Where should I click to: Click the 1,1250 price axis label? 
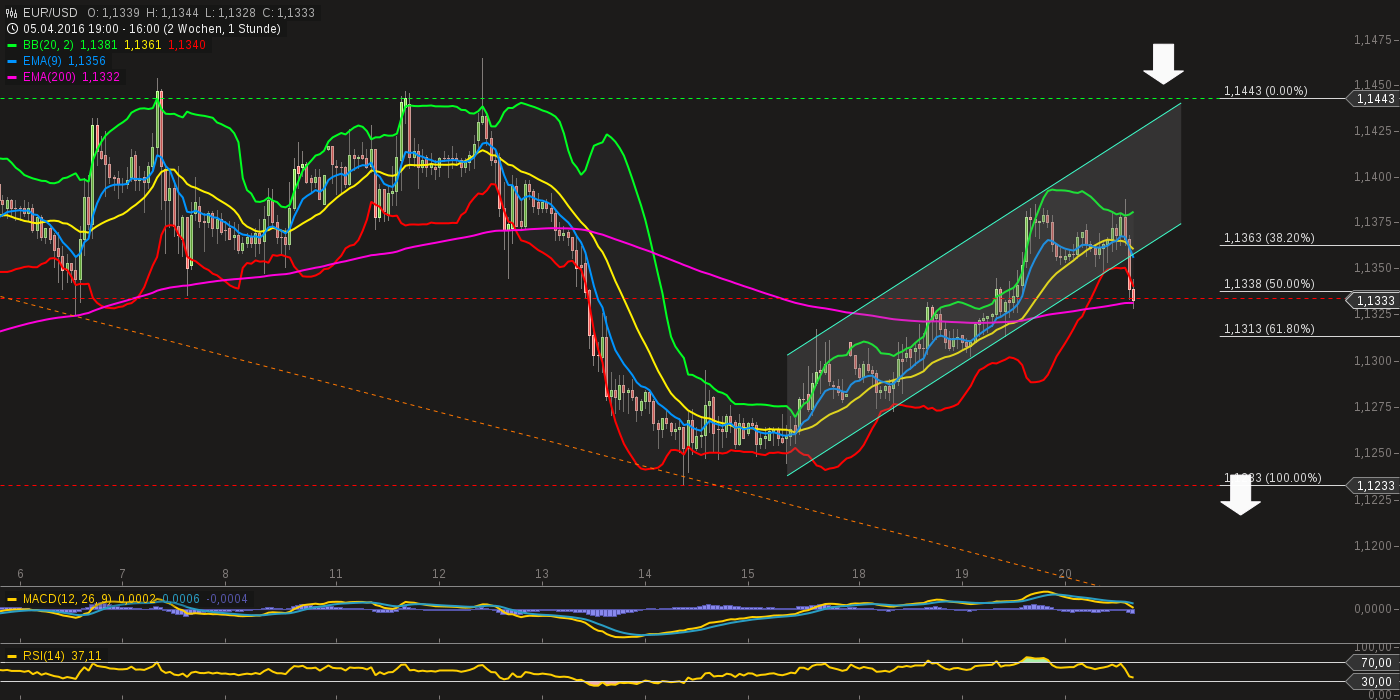click(x=1372, y=452)
